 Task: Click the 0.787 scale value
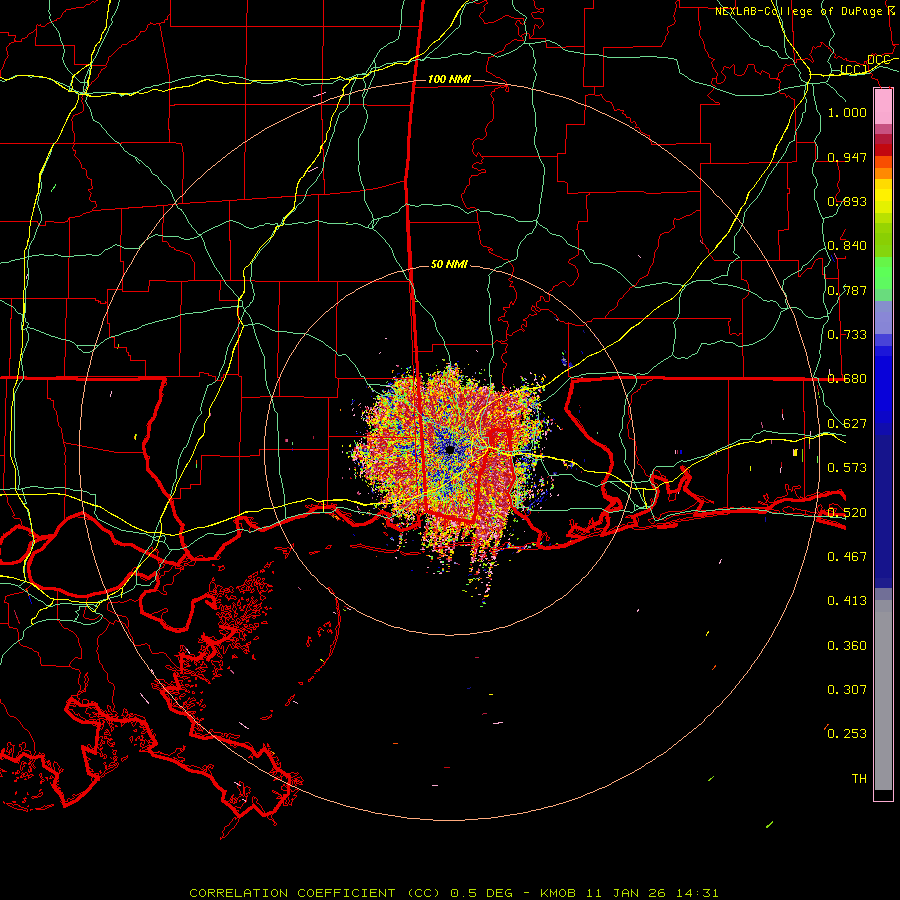(x=847, y=290)
